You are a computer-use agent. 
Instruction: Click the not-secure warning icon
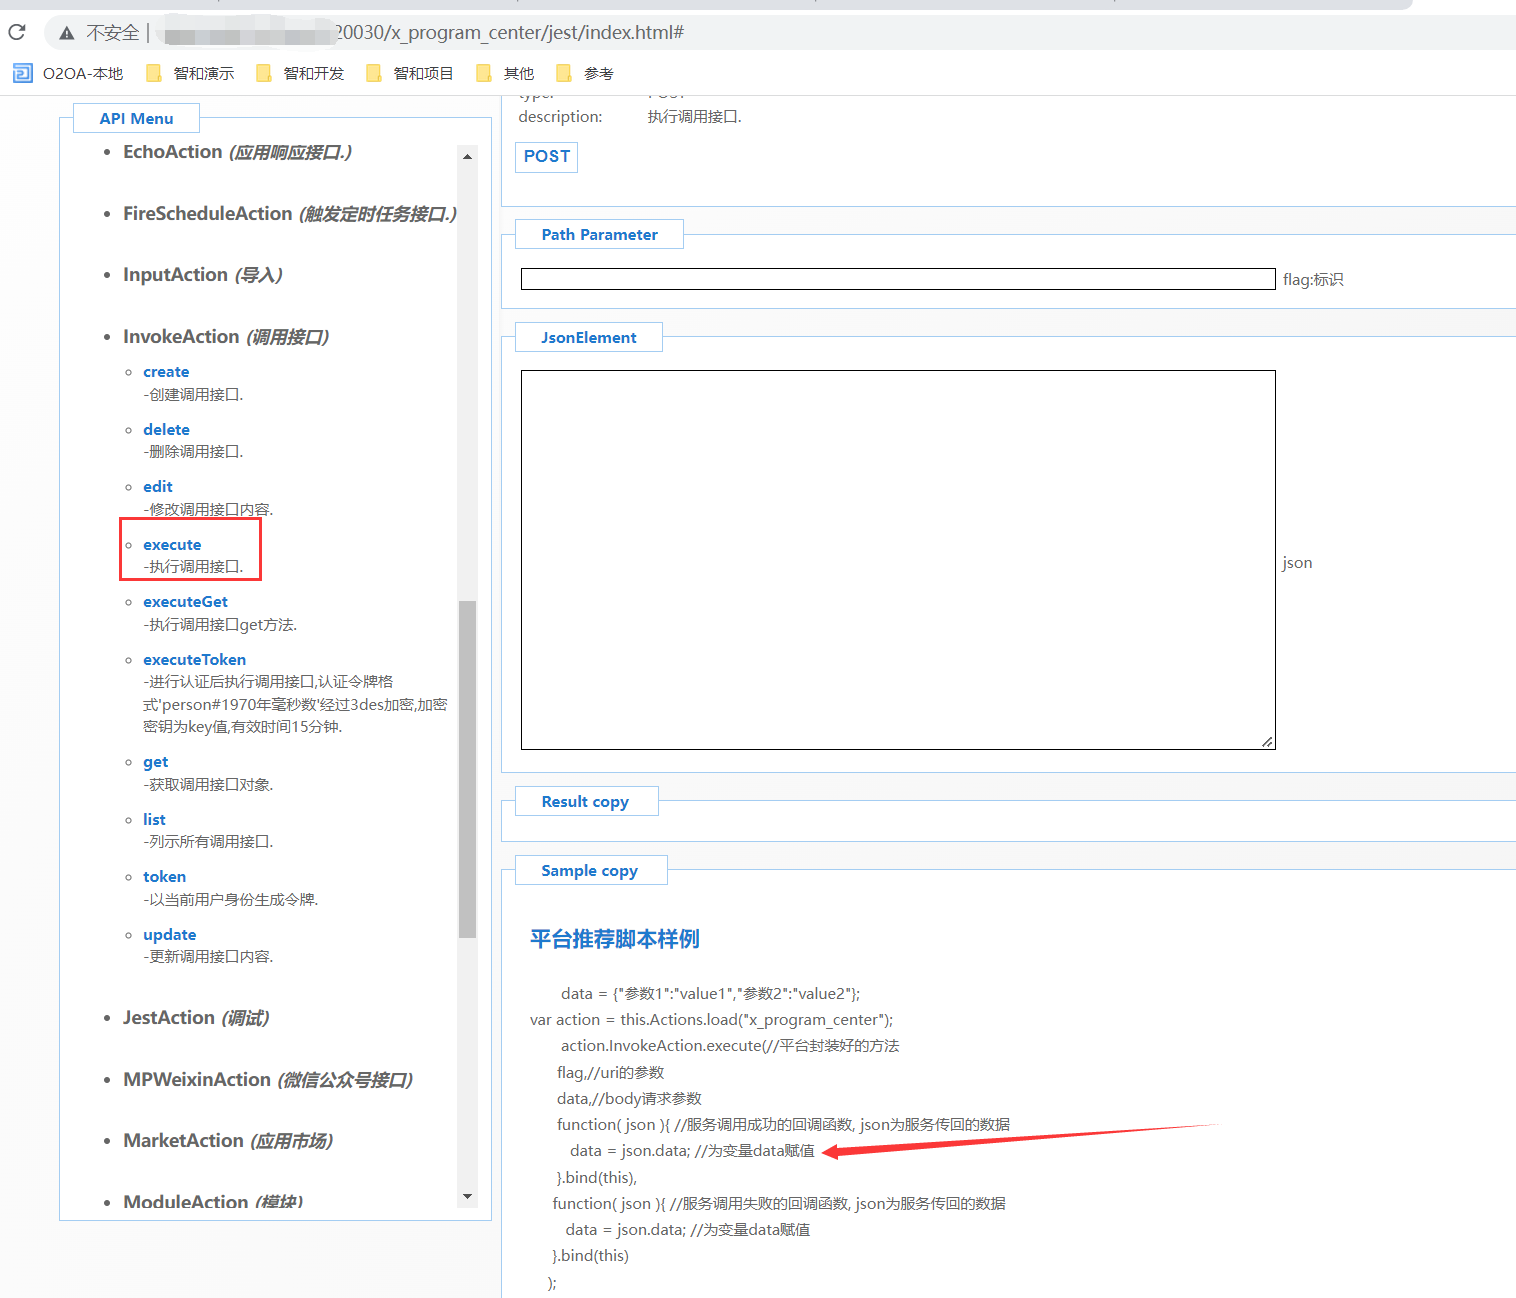[67, 33]
